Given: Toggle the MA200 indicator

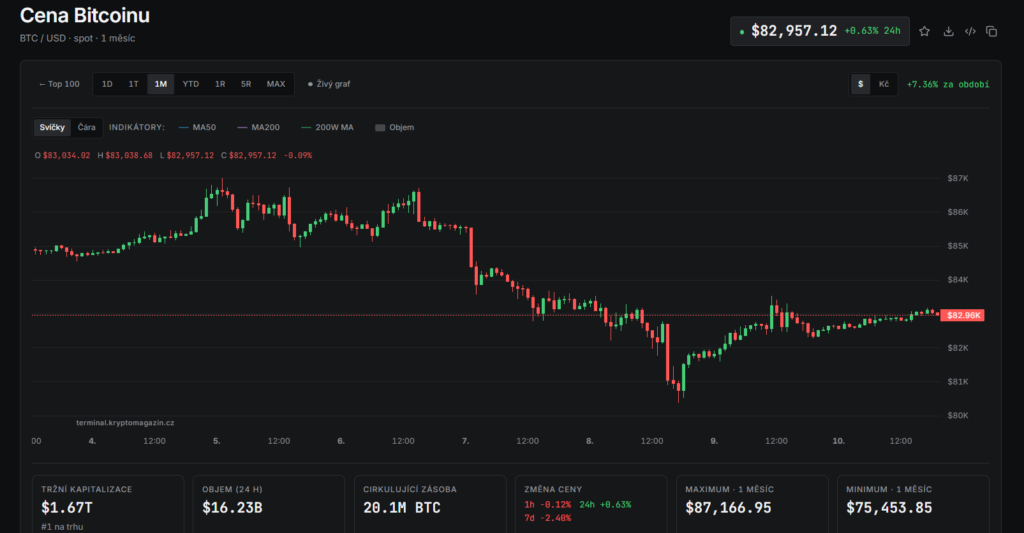Looking at the screenshot, I should (x=258, y=127).
